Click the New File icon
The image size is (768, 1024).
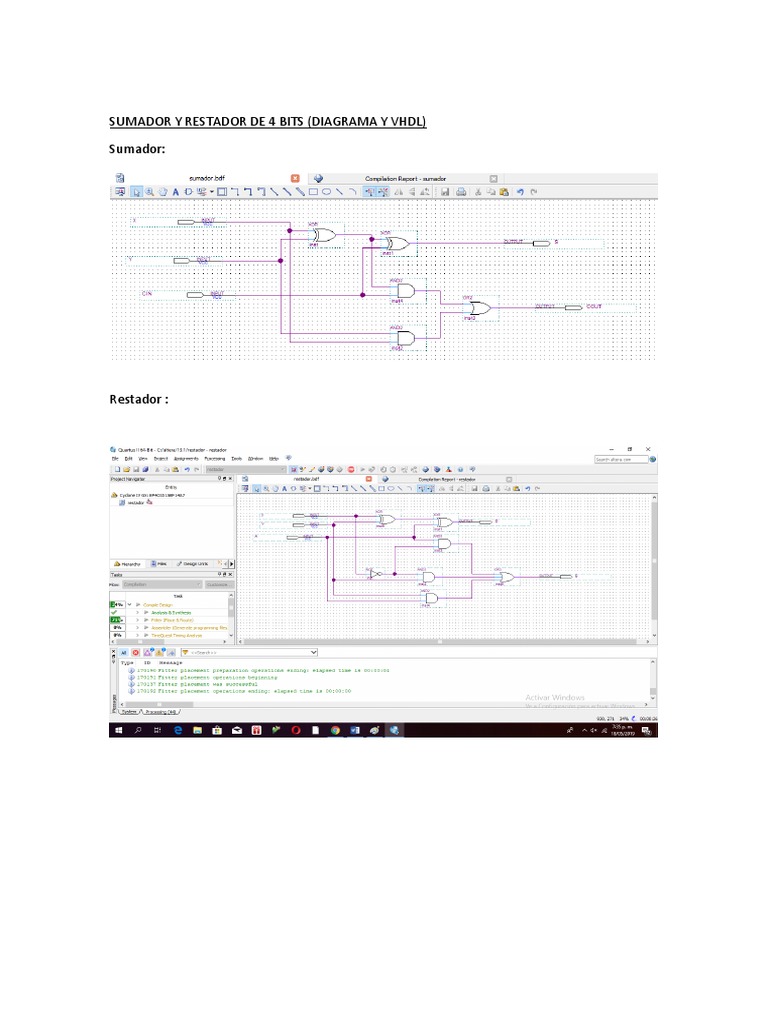tap(117, 469)
